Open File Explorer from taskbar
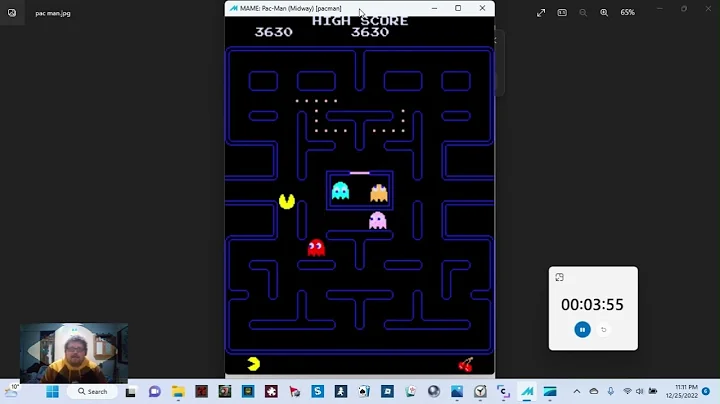This screenshot has height=404, width=720. pyautogui.click(x=178, y=392)
